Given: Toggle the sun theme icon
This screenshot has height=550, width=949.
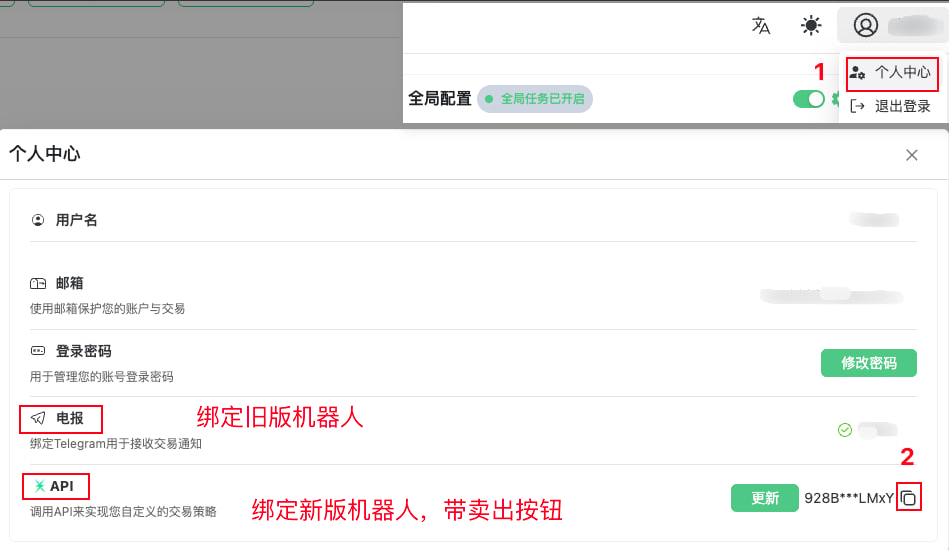Looking at the screenshot, I should [811, 26].
